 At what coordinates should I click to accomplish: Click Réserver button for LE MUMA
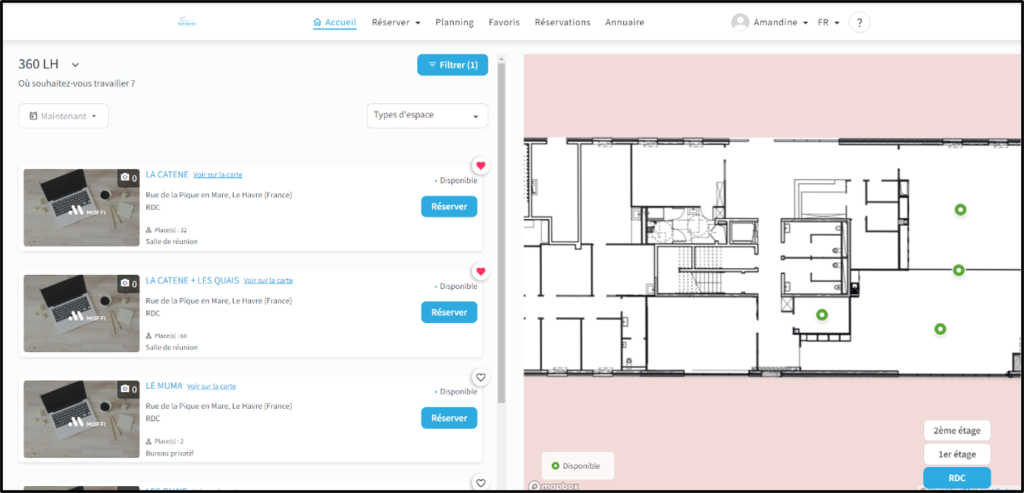449,417
